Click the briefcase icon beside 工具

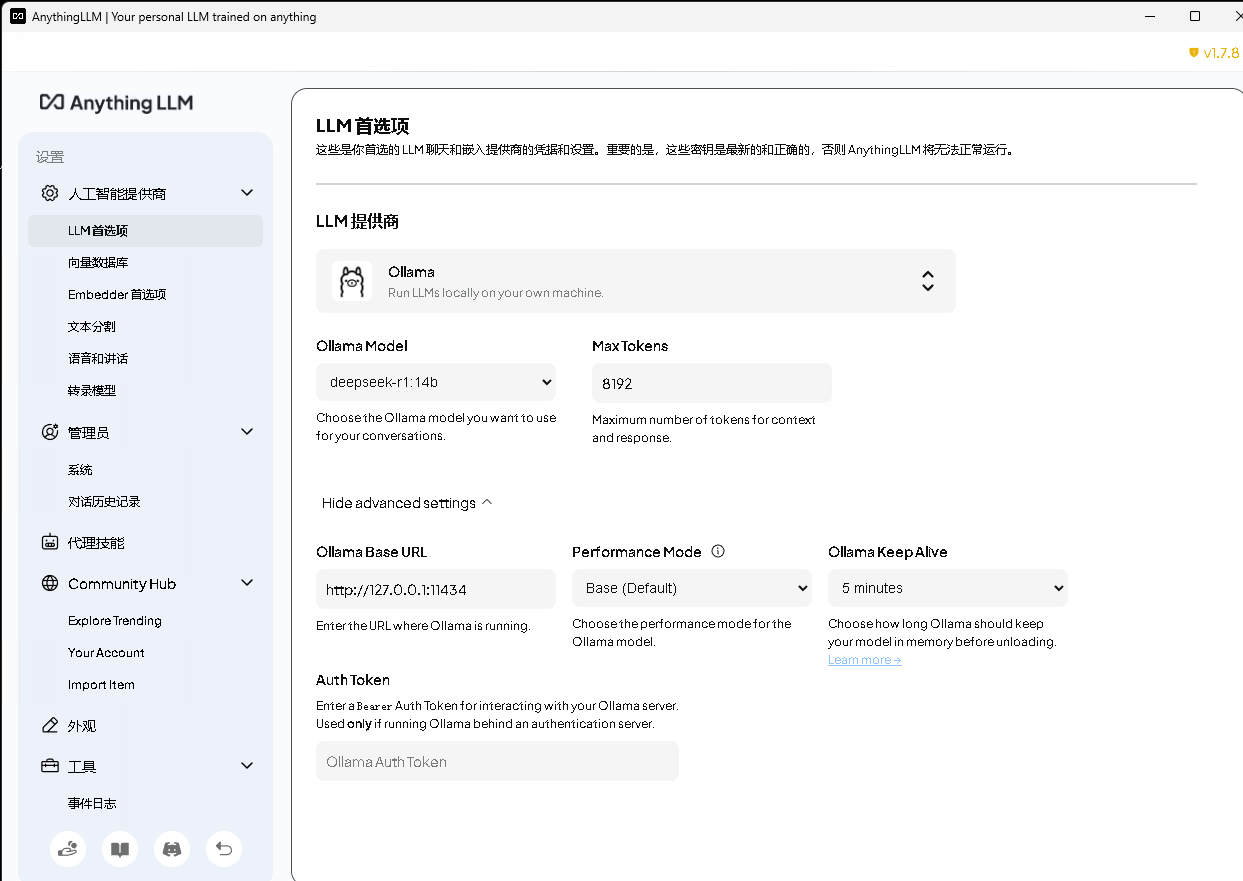coord(50,766)
